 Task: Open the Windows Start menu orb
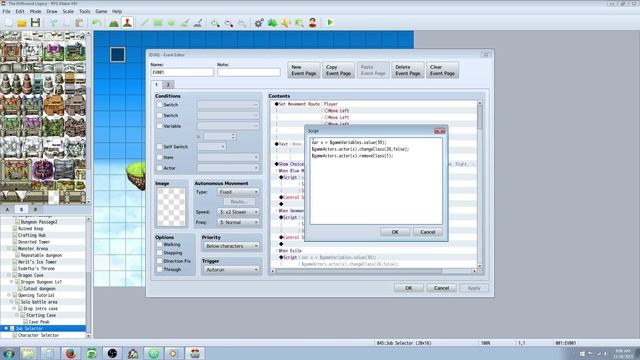pos(9,353)
